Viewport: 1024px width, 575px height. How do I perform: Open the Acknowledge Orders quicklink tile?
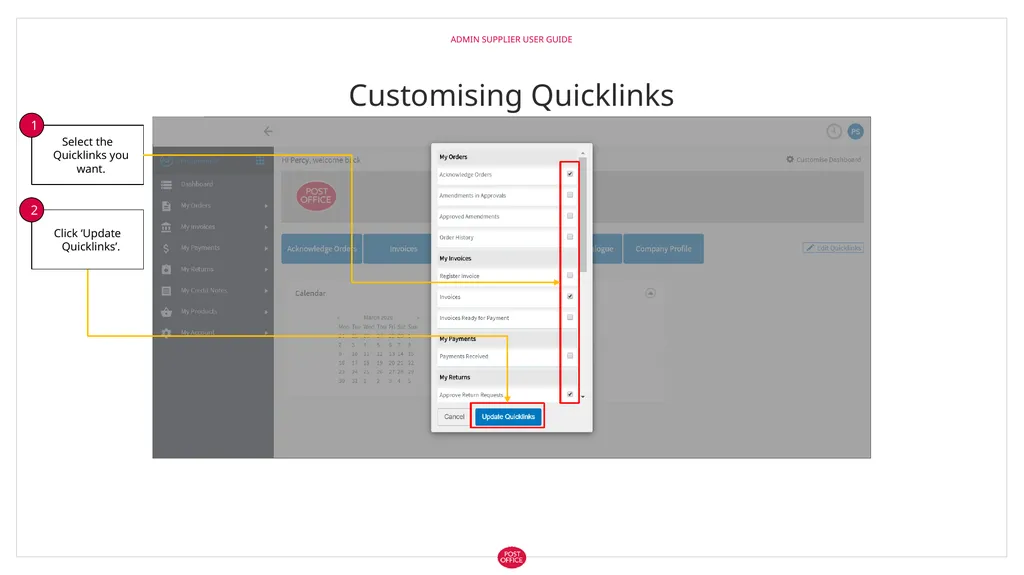(x=321, y=249)
